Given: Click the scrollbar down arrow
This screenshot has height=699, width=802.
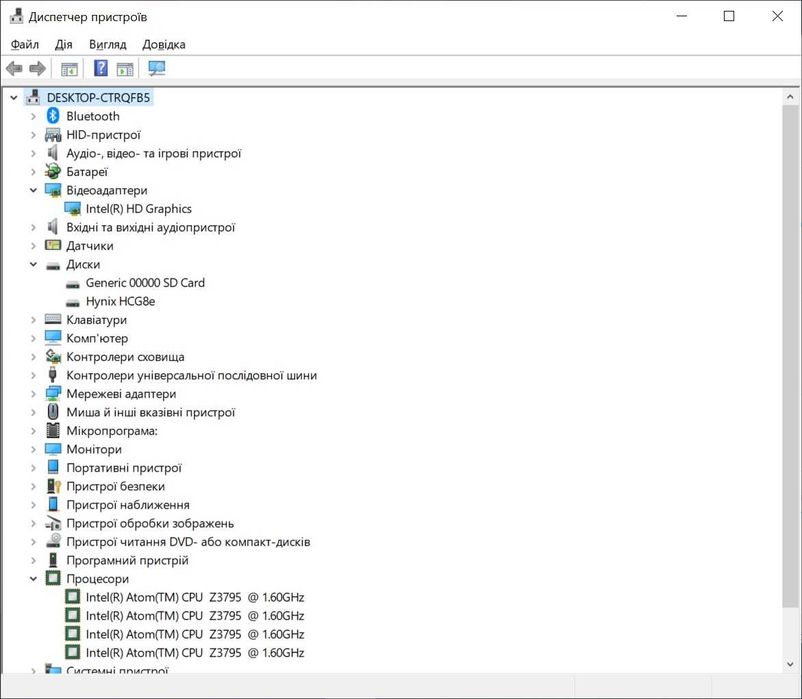Looking at the screenshot, I should (790, 664).
